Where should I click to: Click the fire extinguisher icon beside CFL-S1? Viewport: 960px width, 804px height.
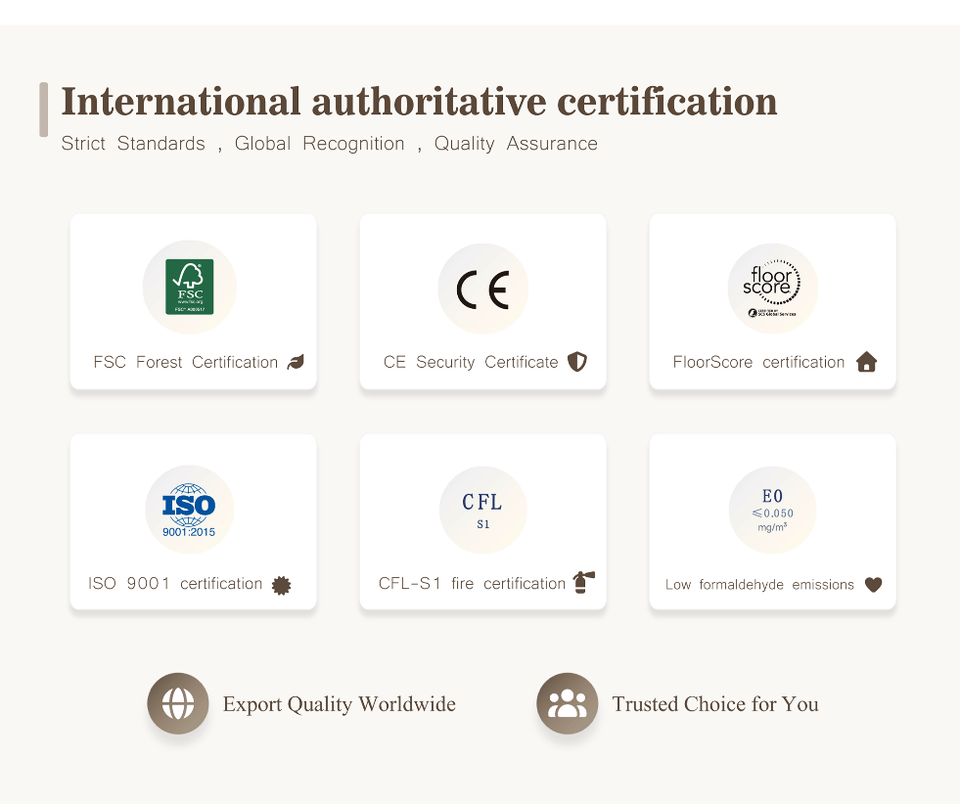point(583,582)
